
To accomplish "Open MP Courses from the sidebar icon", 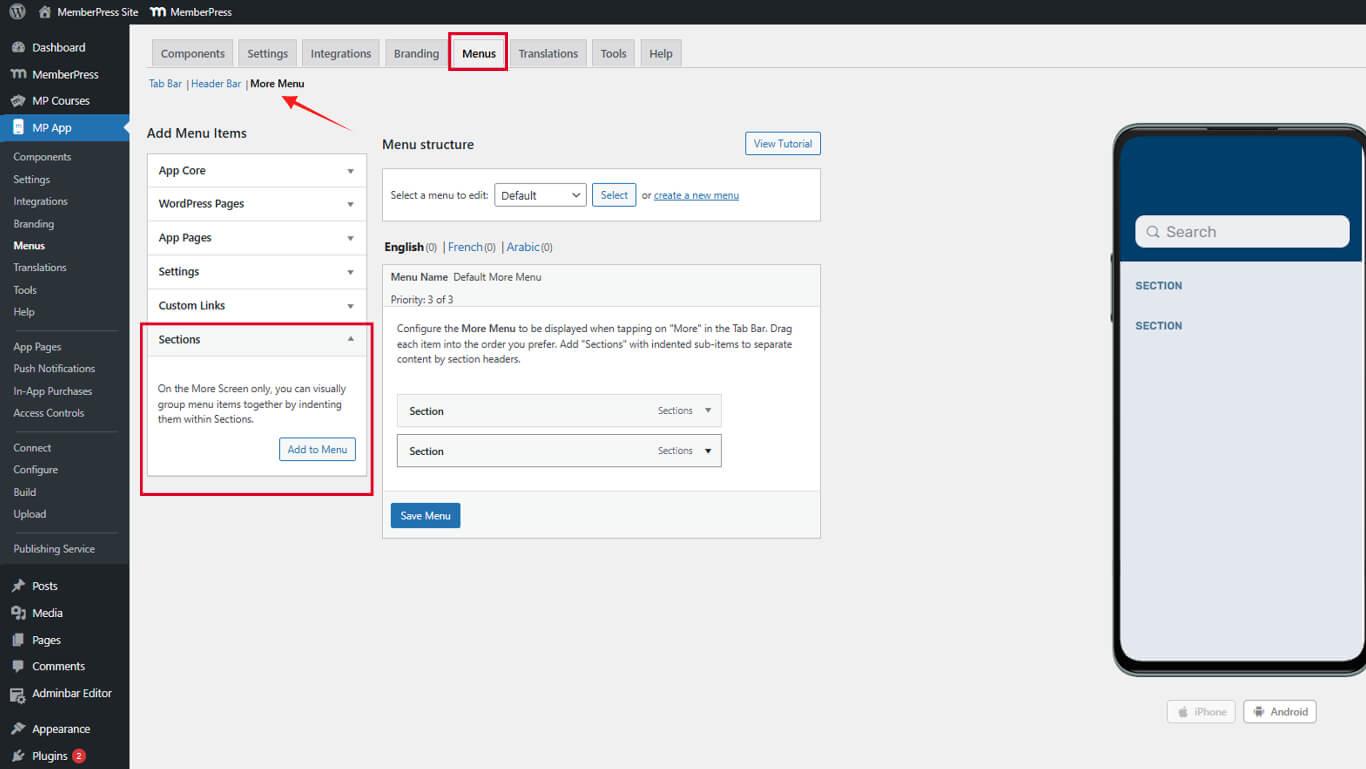I will 18,101.
